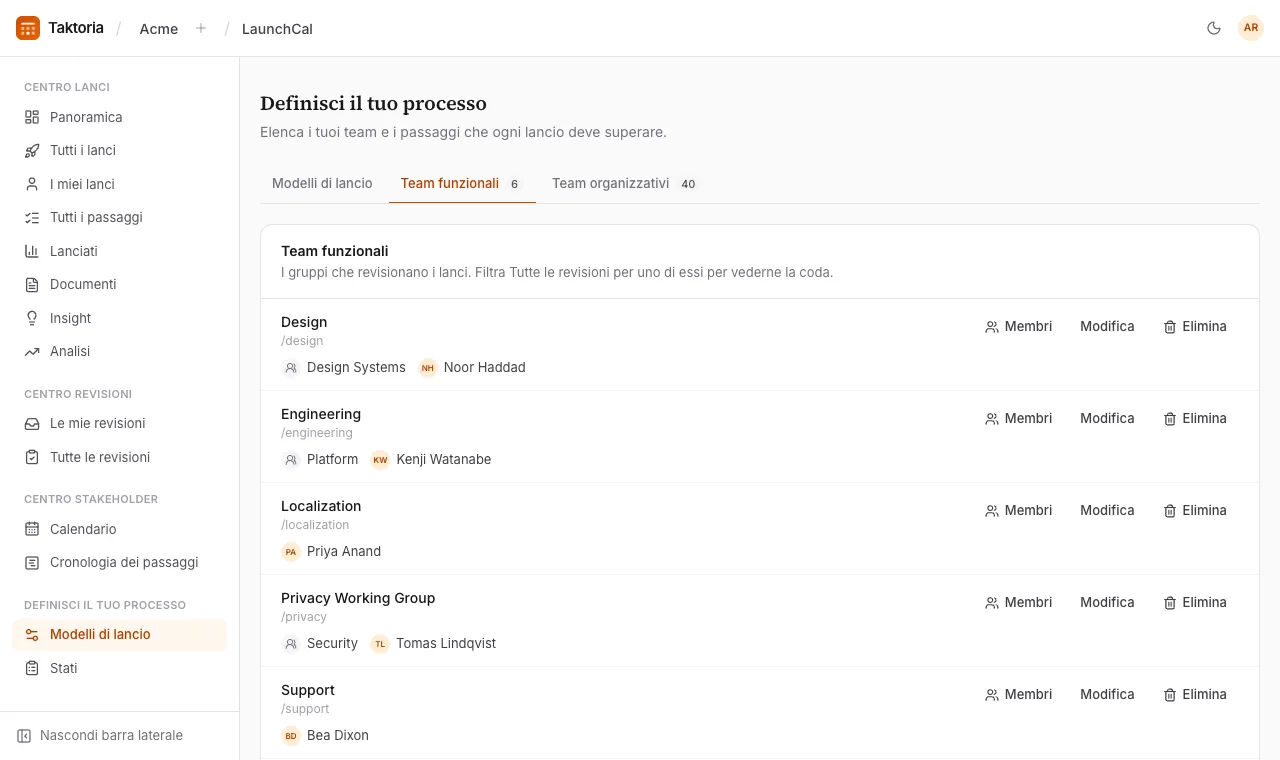This screenshot has height=760, width=1280.
Task: Open Documenti in the sidebar
Action: 120,284
